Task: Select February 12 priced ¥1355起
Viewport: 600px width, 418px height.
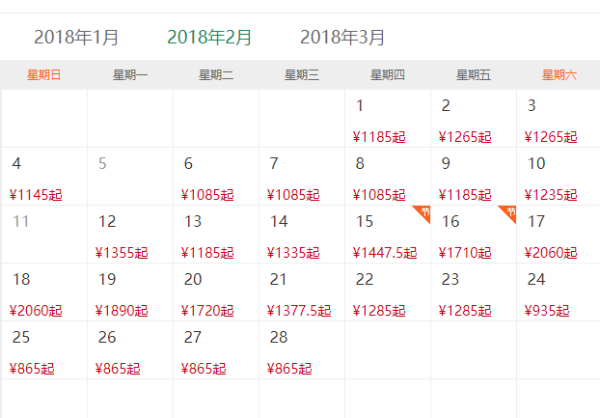Action: pos(130,235)
